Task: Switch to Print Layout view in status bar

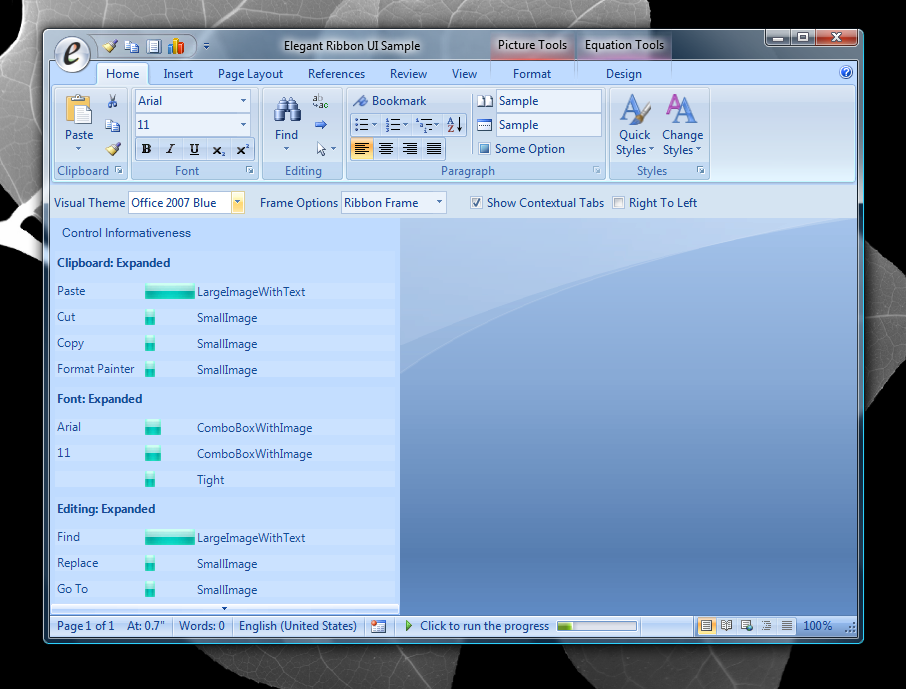Action: pos(706,625)
